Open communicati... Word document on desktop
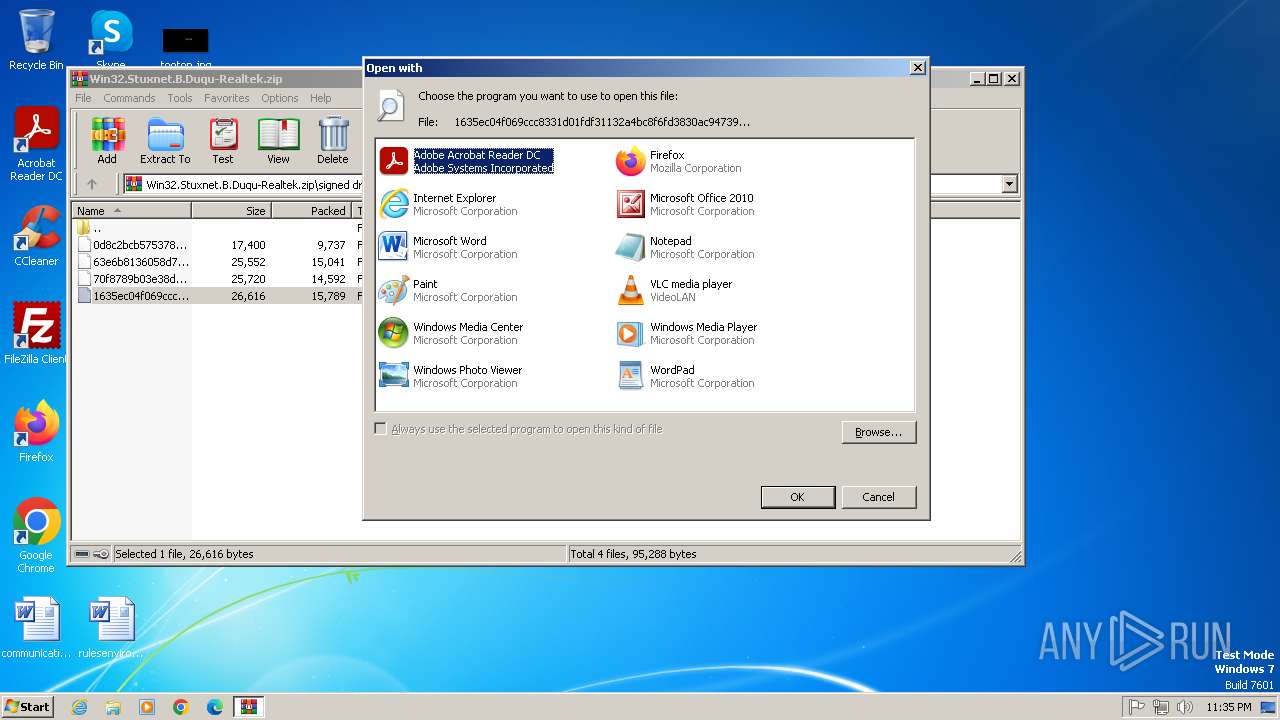The width and height of the screenshot is (1280, 720). 37,629
